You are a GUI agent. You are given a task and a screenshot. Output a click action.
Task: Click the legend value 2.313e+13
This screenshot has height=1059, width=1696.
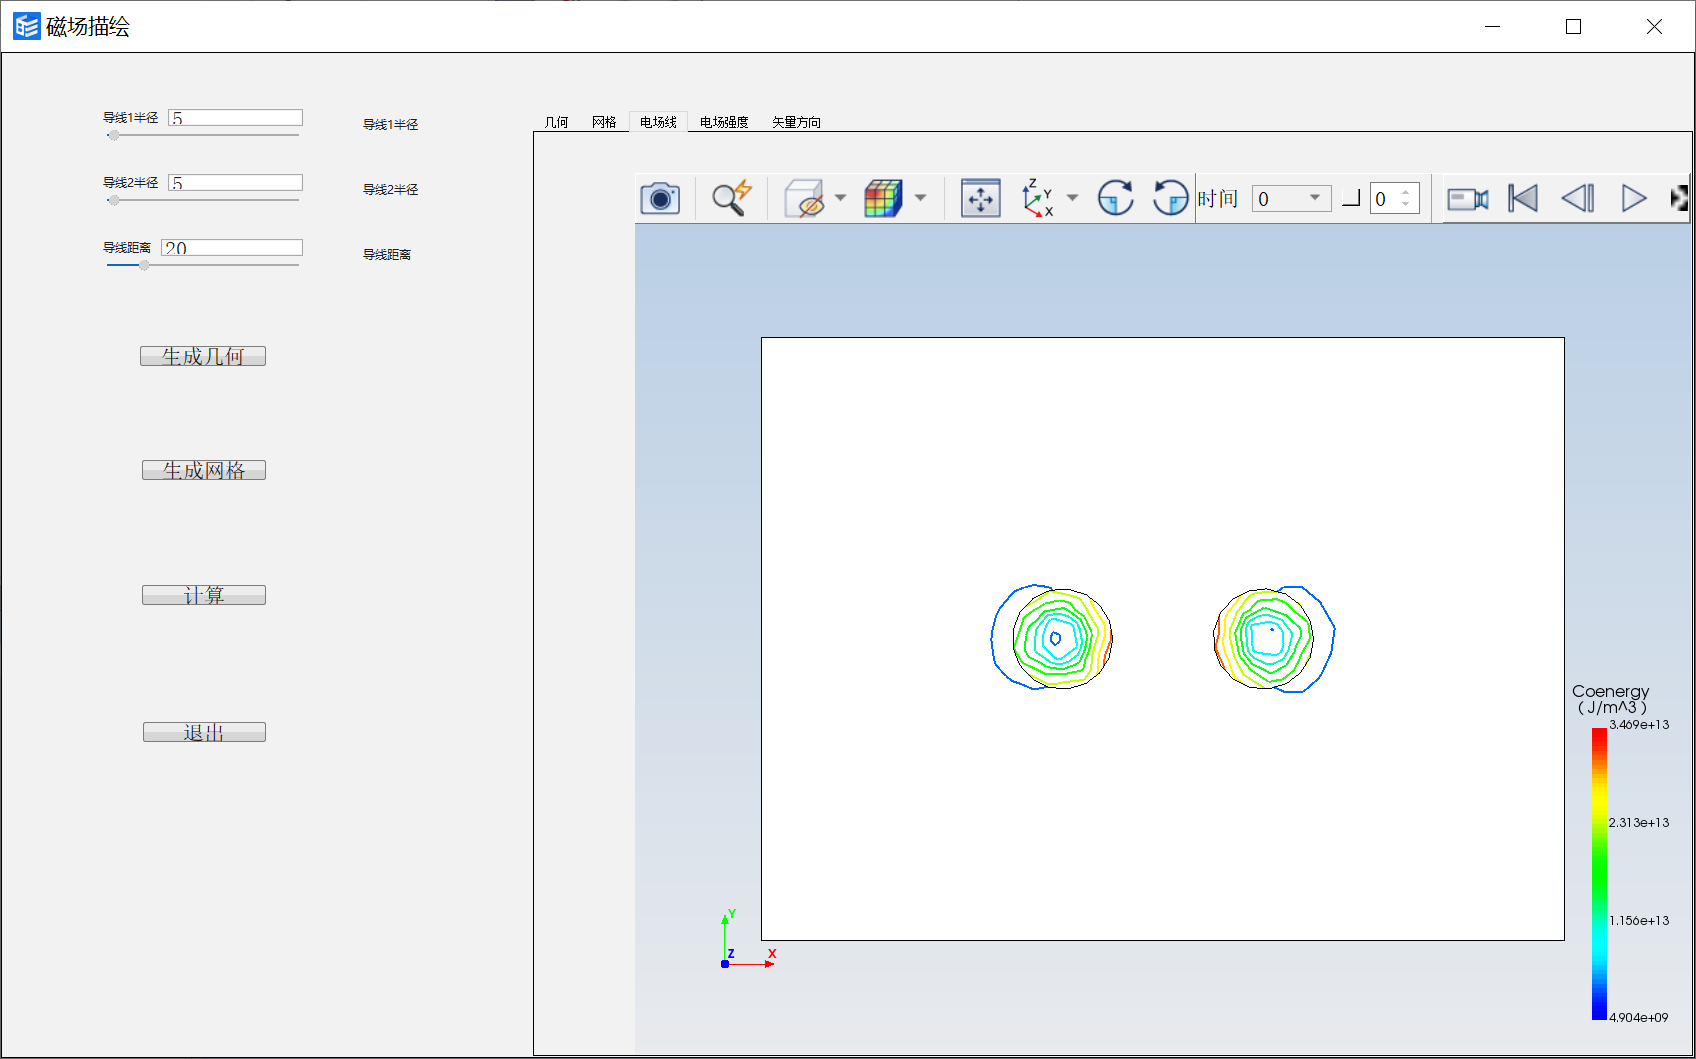[1639, 823]
